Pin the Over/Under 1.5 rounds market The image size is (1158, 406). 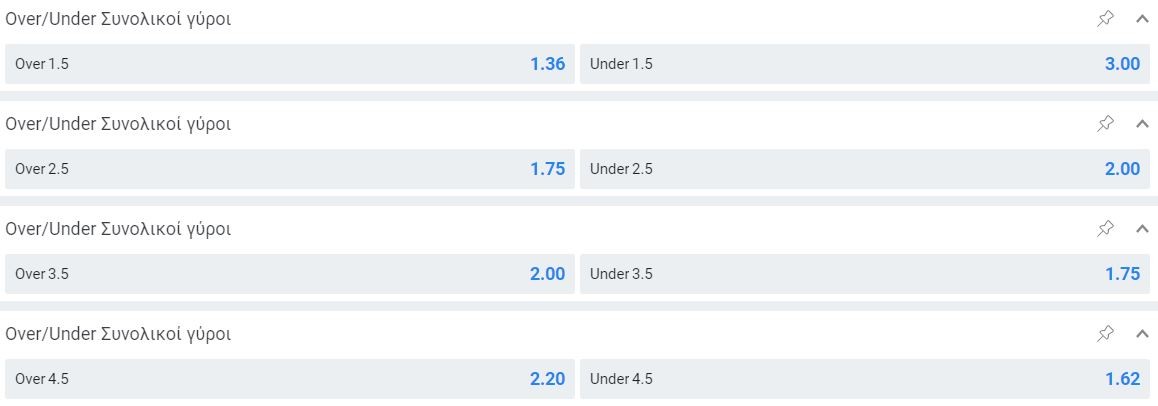coord(1105,19)
